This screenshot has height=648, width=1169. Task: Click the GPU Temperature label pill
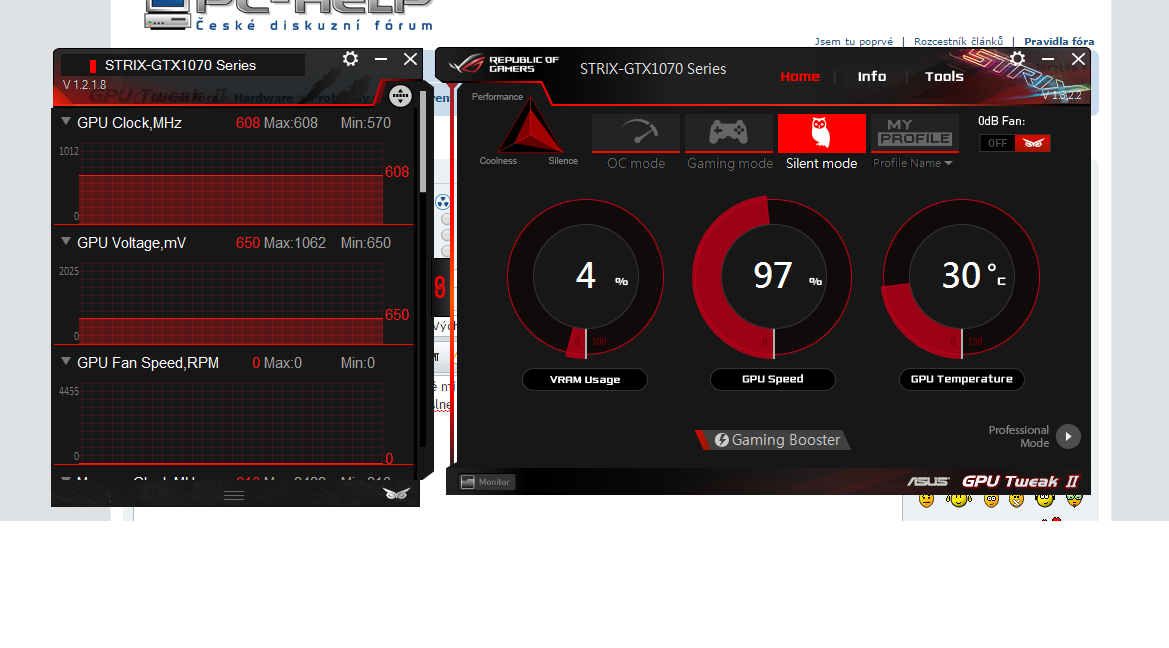coord(962,379)
